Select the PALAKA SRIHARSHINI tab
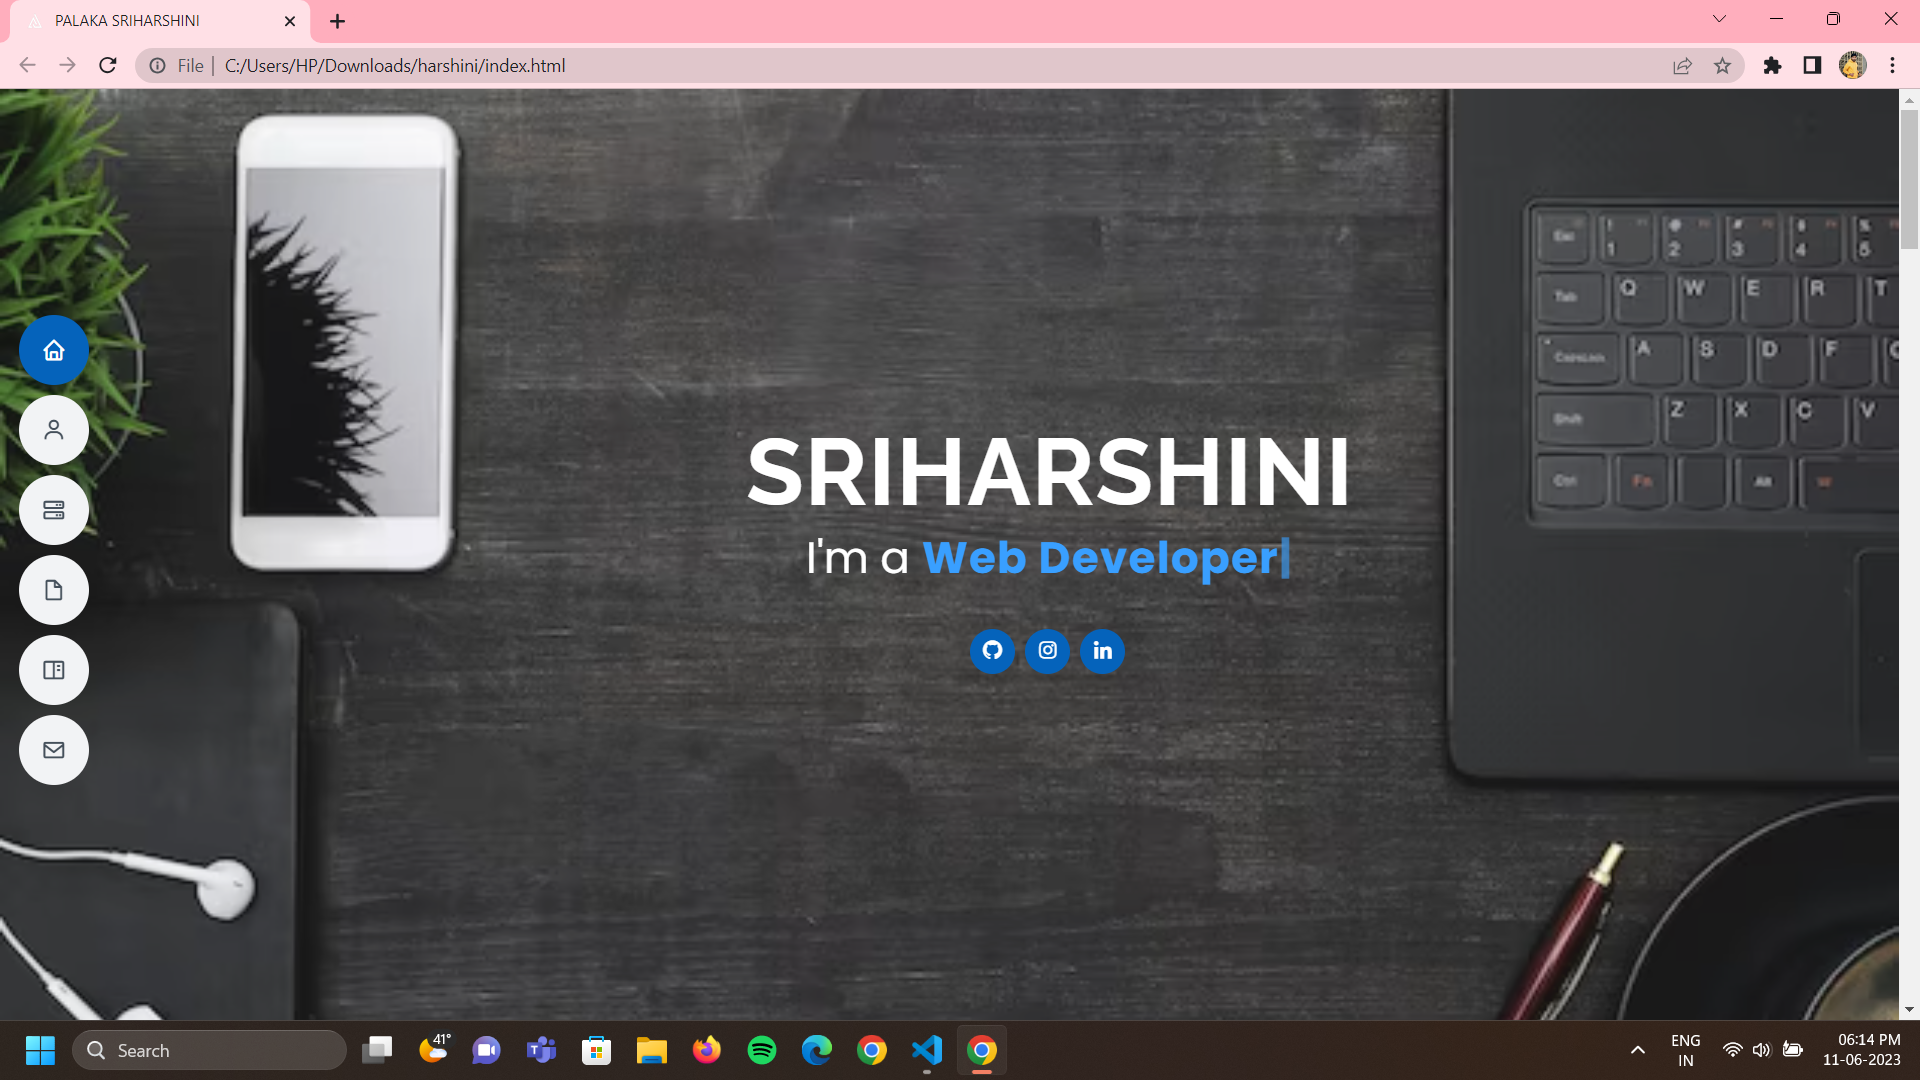Image resolution: width=1920 pixels, height=1080 pixels. click(x=160, y=21)
